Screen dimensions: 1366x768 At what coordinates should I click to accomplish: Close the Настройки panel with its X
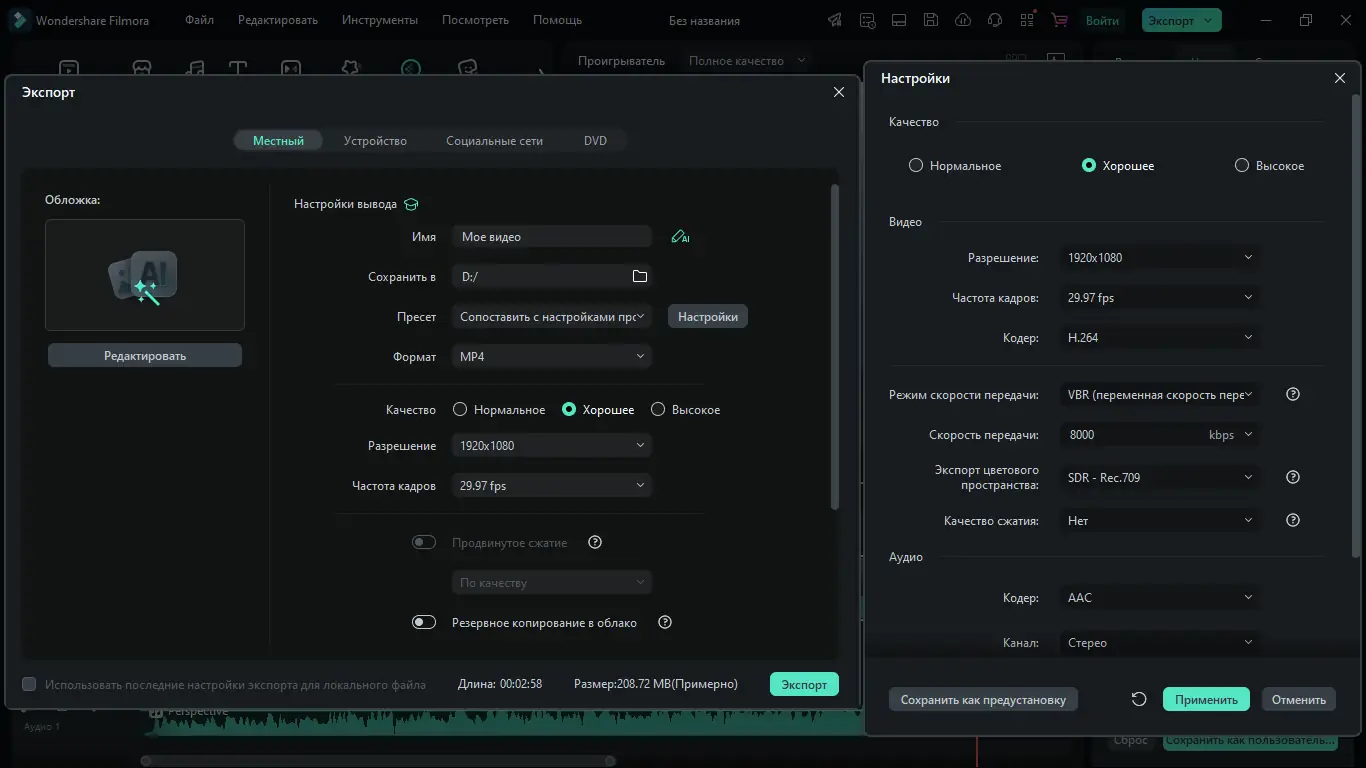pos(1340,78)
